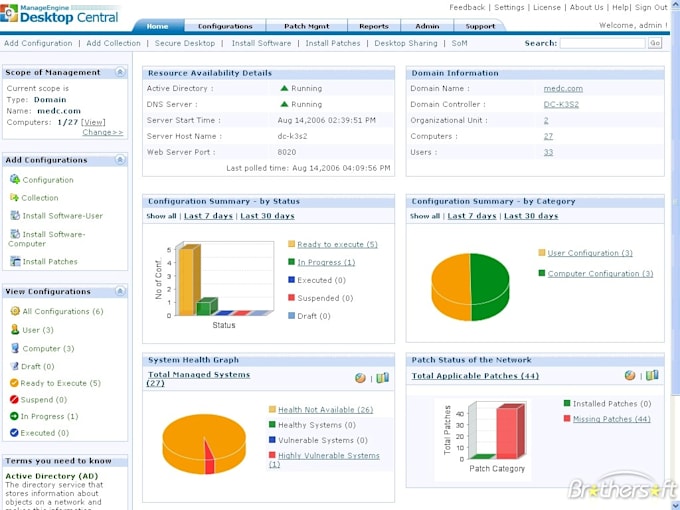Click the Go search button

point(655,43)
